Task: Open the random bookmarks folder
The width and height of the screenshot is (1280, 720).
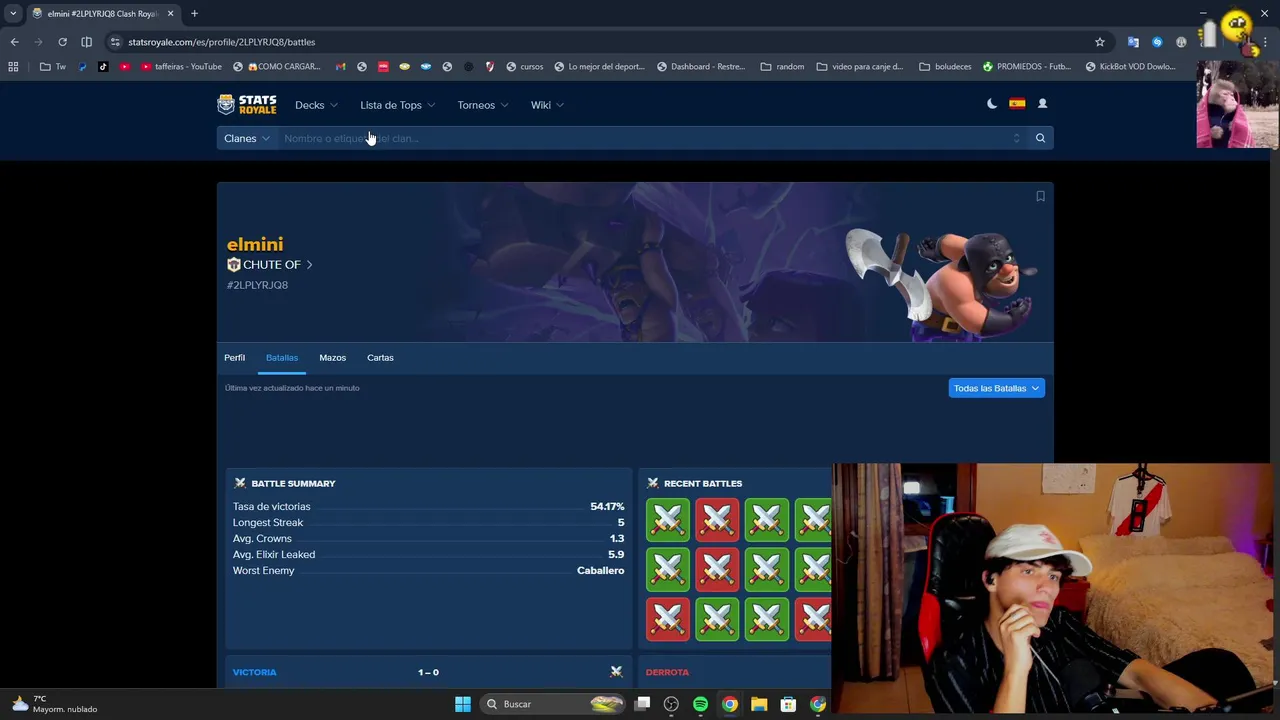Action: [x=782, y=67]
